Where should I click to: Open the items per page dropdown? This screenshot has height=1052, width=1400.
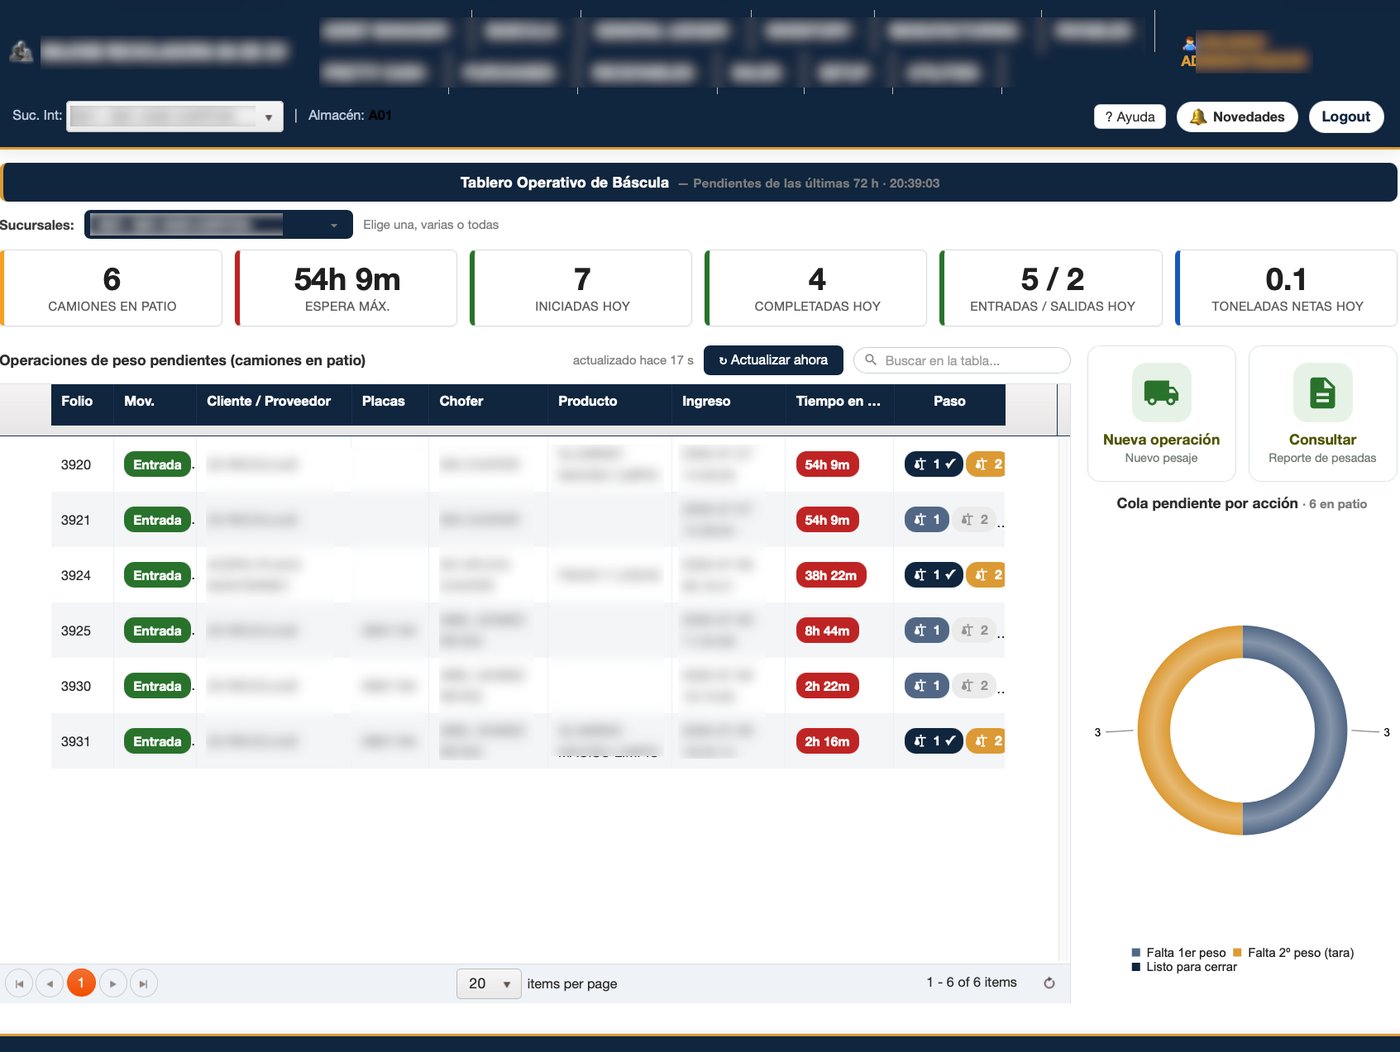point(489,984)
